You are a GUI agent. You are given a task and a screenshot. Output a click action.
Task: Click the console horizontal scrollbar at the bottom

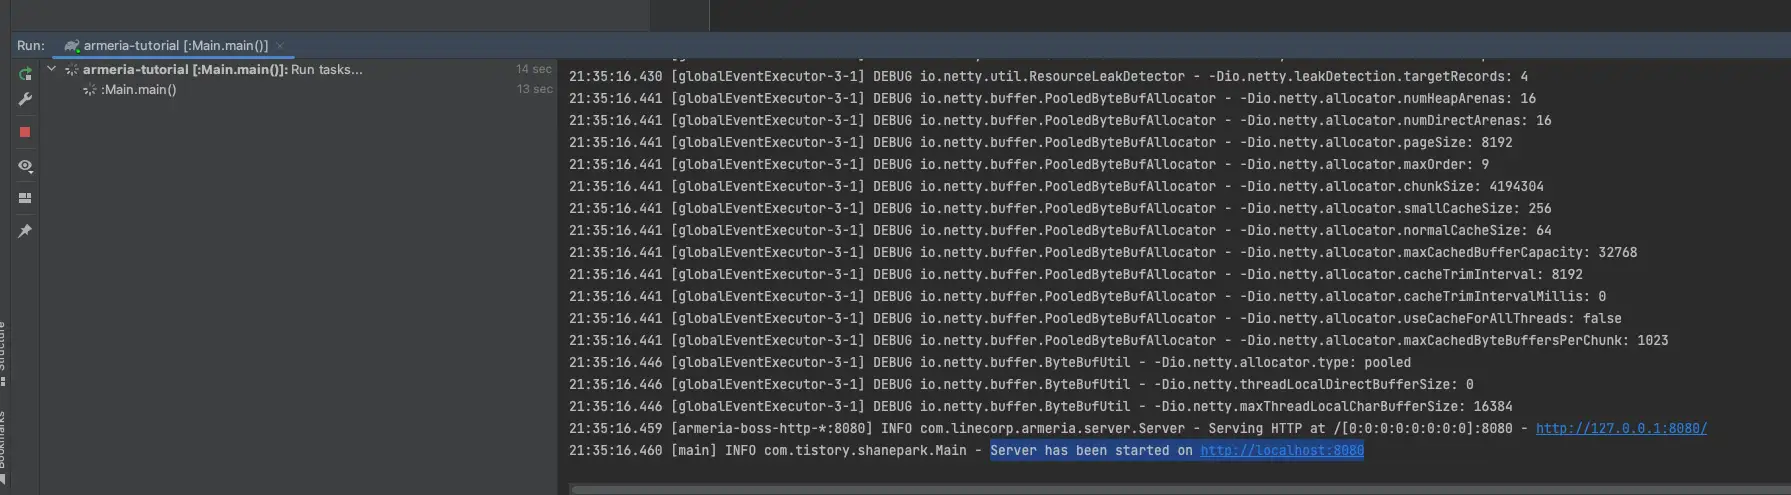[1180, 490]
